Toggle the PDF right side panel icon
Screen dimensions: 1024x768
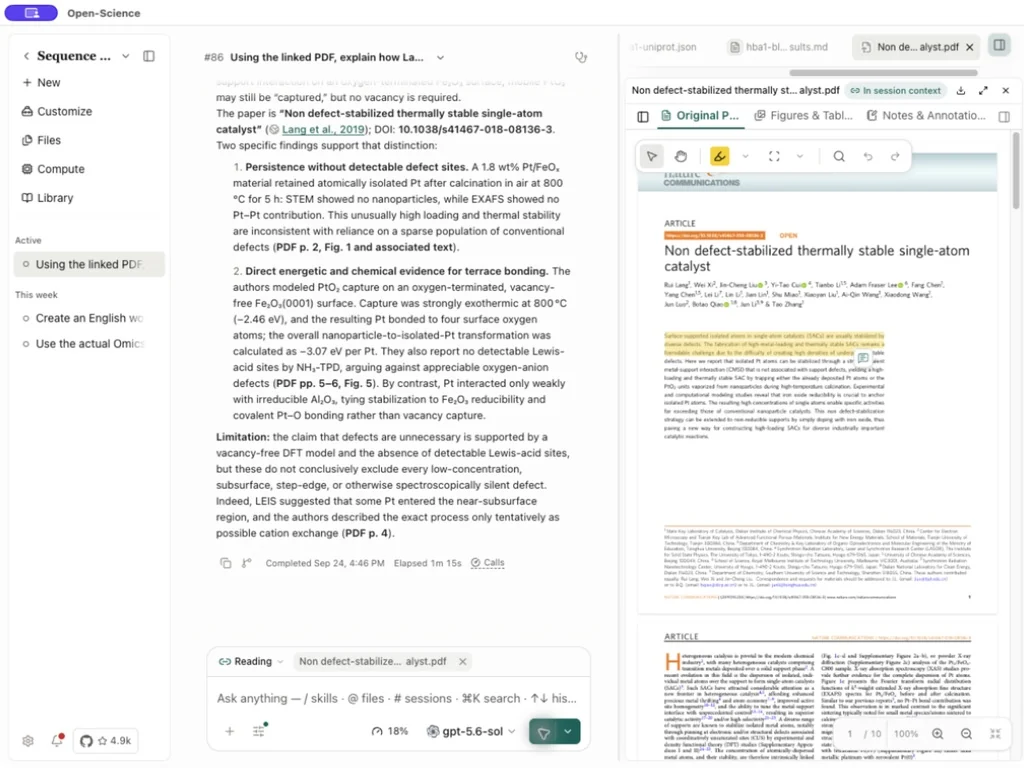(x=1004, y=116)
